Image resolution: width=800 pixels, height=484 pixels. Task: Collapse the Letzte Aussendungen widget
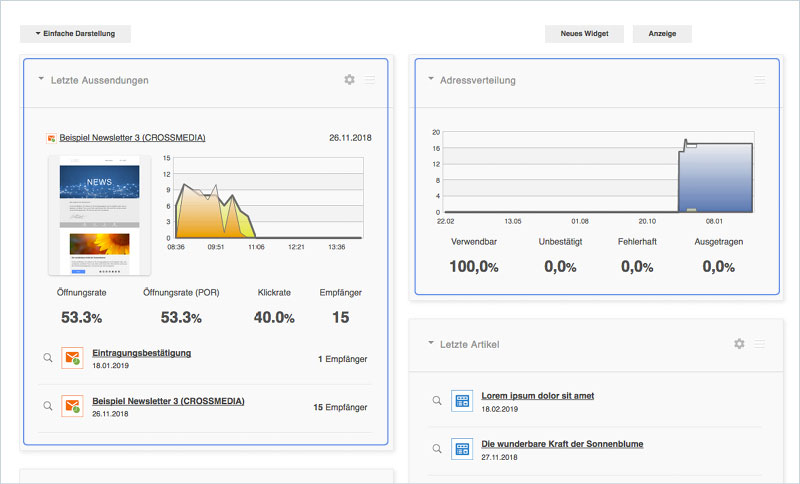pos(41,79)
